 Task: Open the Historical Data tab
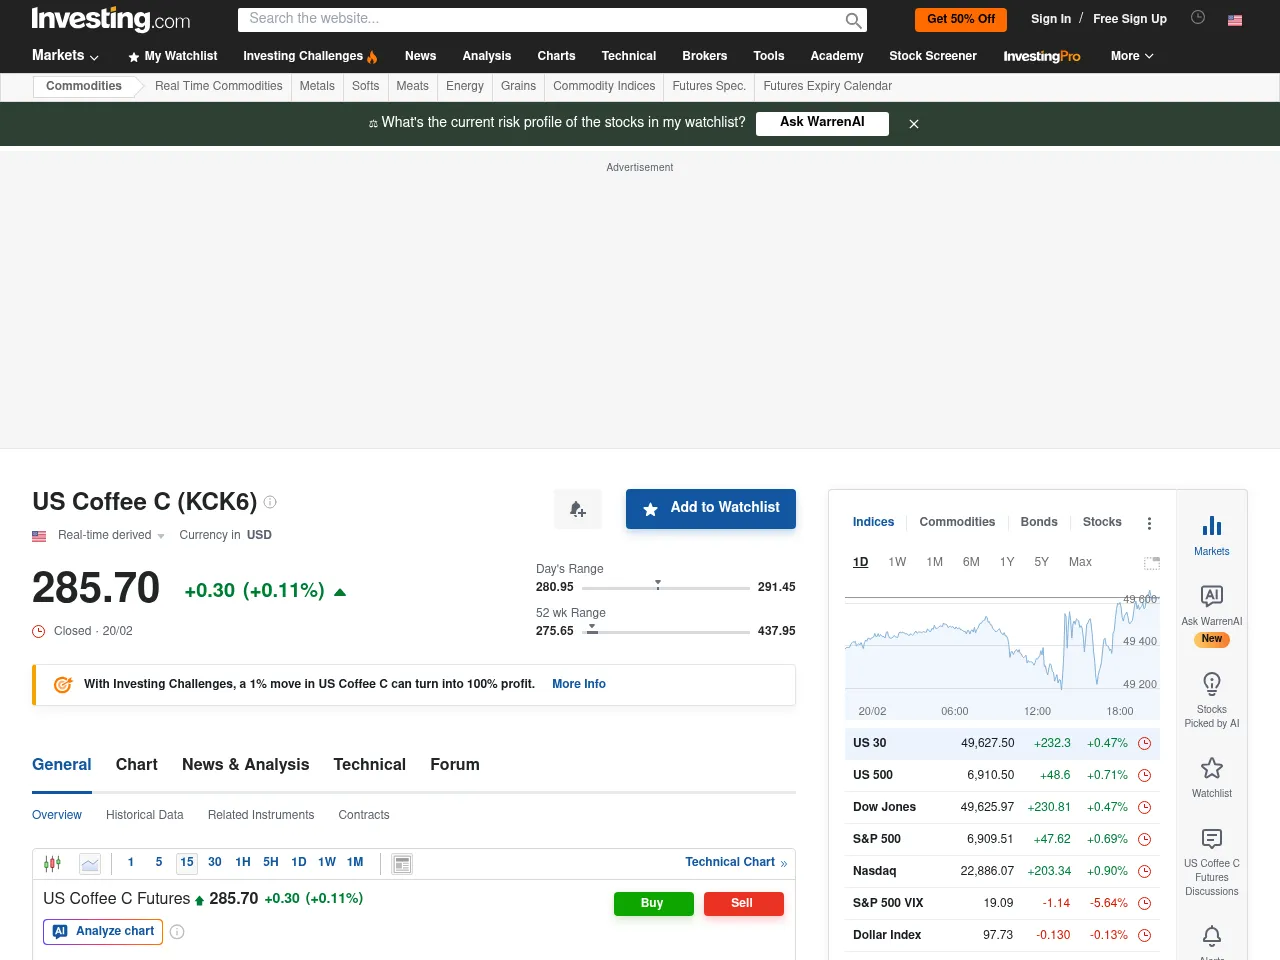coord(144,815)
